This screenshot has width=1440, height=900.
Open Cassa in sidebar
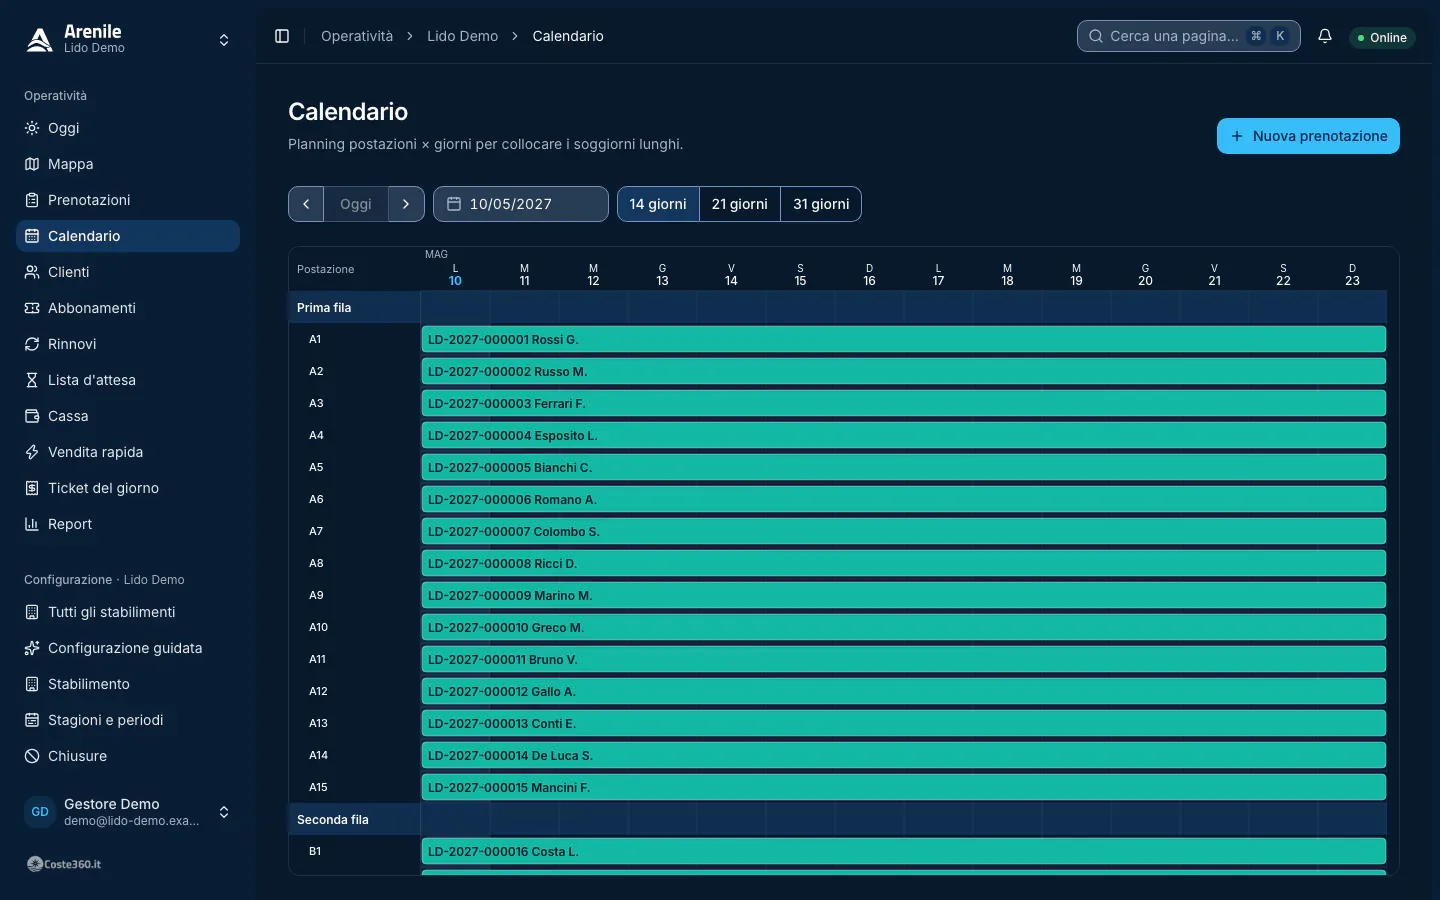(128, 416)
